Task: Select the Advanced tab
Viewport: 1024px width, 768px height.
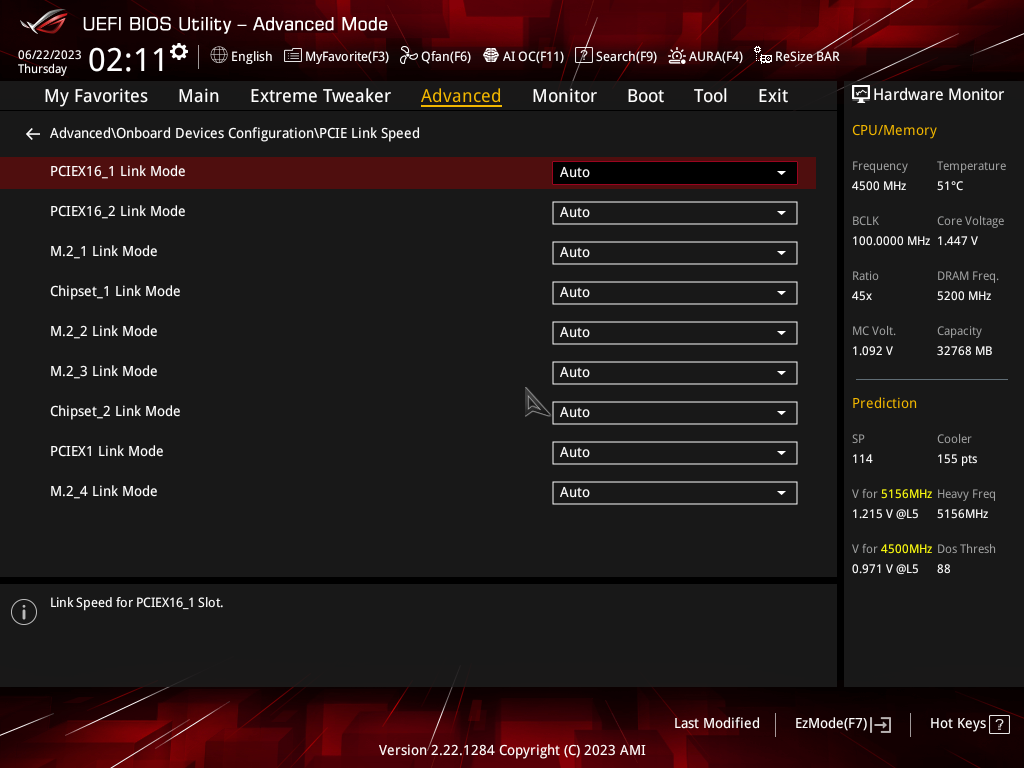Action: [461, 96]
